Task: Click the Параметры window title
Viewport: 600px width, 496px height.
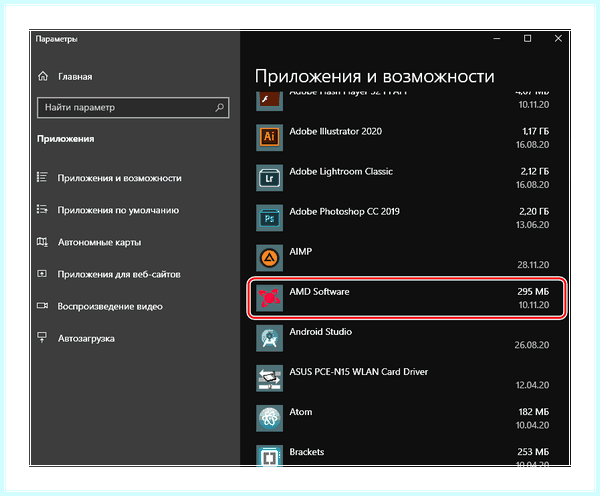Action: [56, 39]
